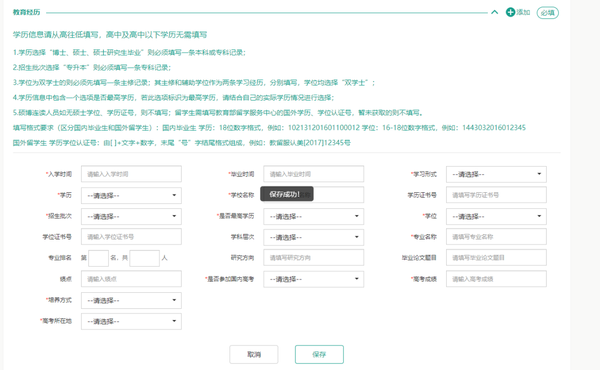Focus the 毕业时间 input field
This screenshot has width=600, height=370.
(x=313, y=174)
